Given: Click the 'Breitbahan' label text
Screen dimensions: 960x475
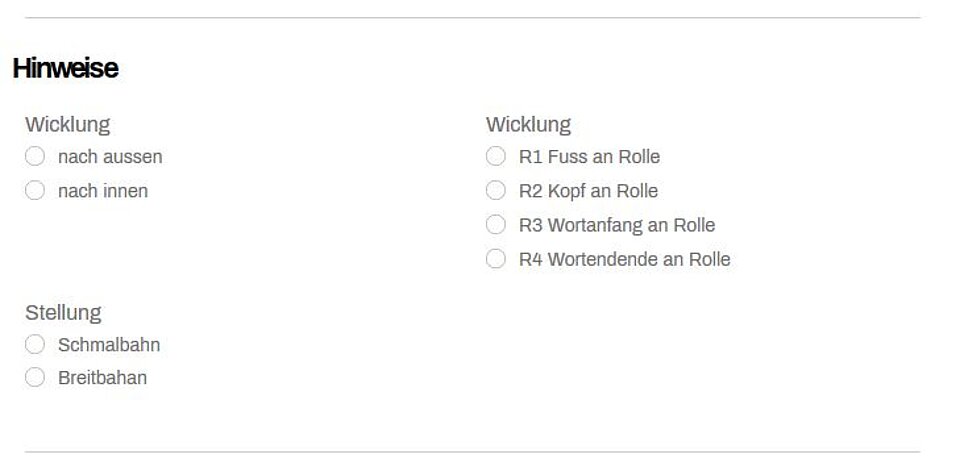Looking at the screenshot, I should coord(102,378).
